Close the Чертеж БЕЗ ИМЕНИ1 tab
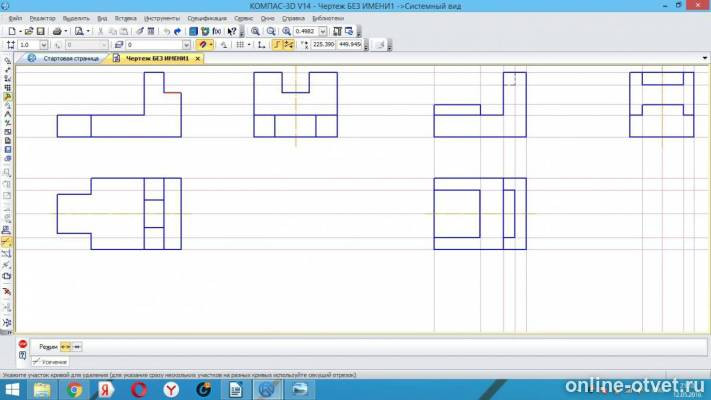 point(198,59)
